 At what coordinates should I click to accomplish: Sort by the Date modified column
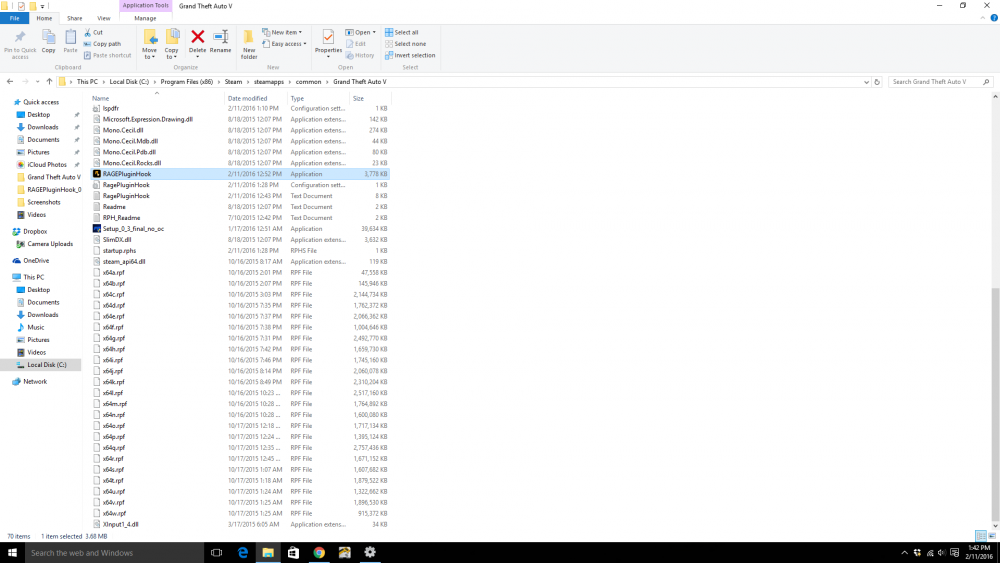[255, 98]
